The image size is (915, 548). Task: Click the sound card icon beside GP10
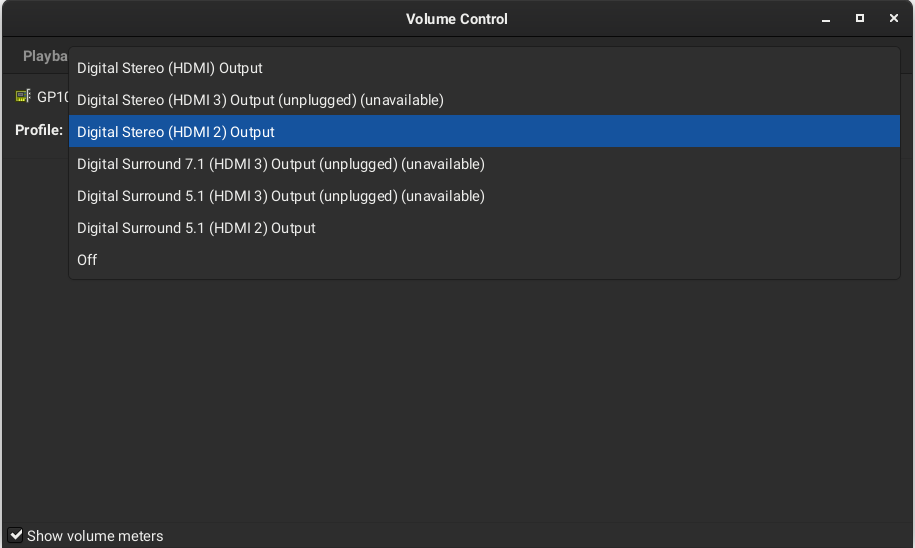(x=23, y=96)
